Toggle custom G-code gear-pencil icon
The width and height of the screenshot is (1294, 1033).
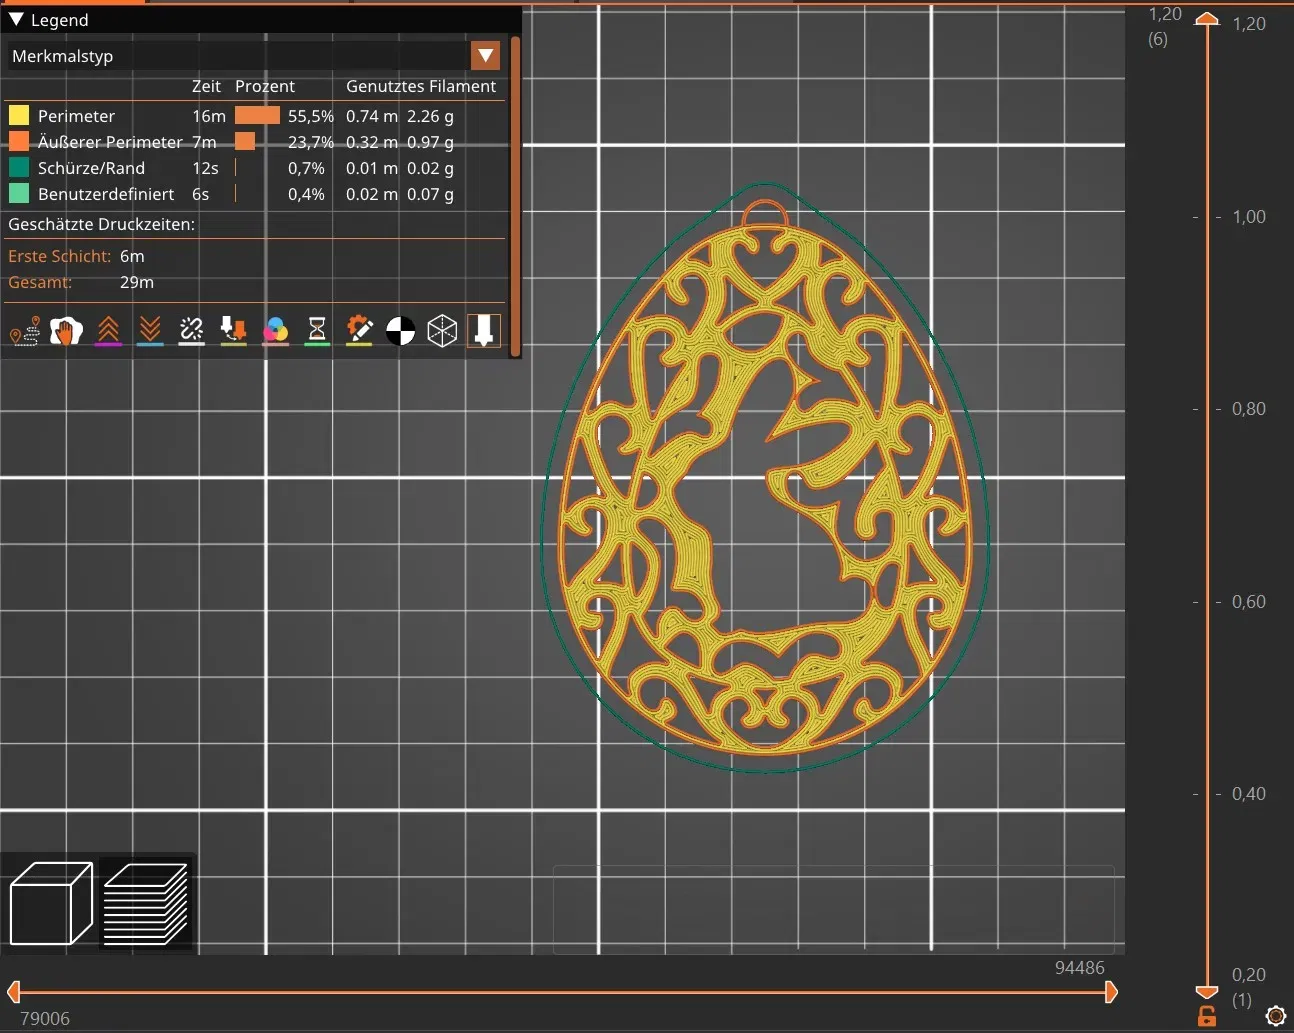(x=359, y=331)
